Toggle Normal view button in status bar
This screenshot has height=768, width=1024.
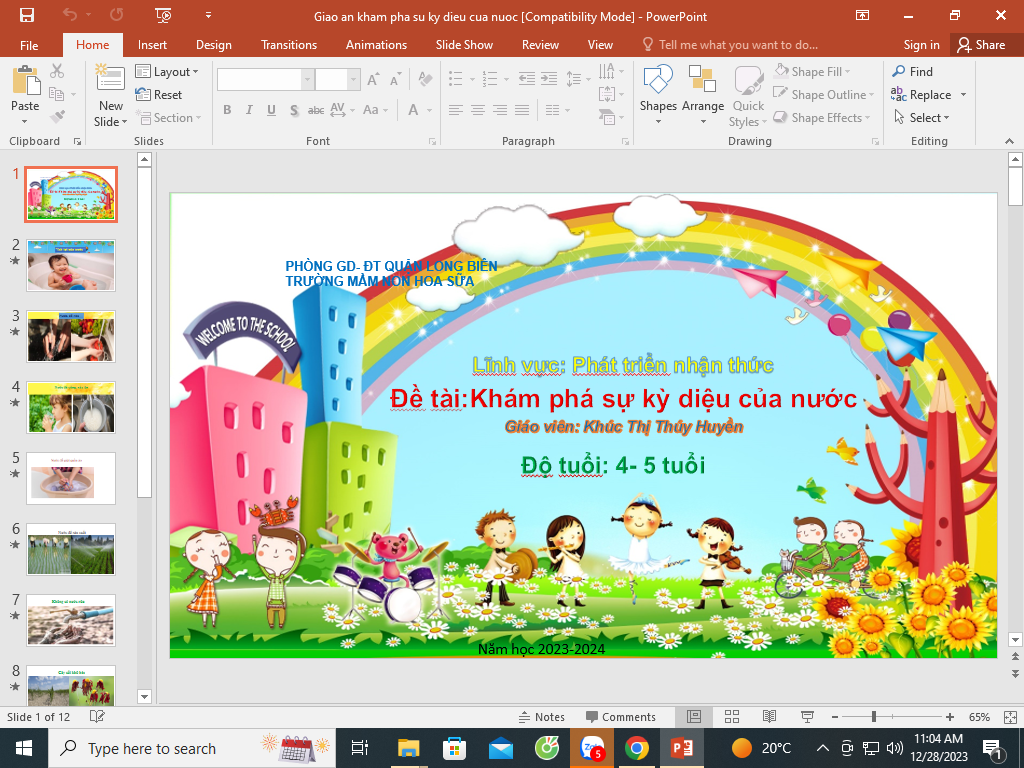pyautogui.click(x=694, y=717)
